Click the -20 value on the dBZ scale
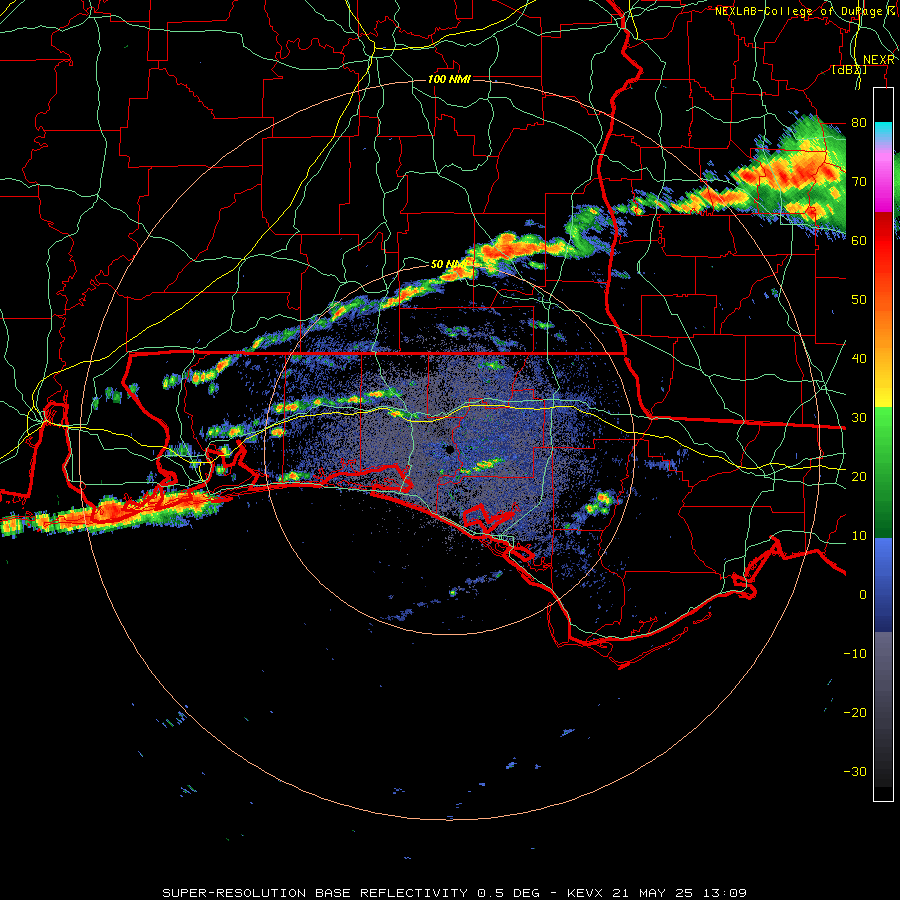The height and width of the screenshot is (900, 900). pos(855,712)
